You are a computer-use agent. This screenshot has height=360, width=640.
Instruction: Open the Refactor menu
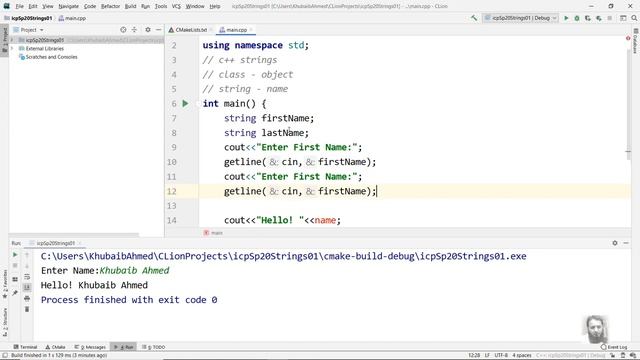[x=111, y=6]
